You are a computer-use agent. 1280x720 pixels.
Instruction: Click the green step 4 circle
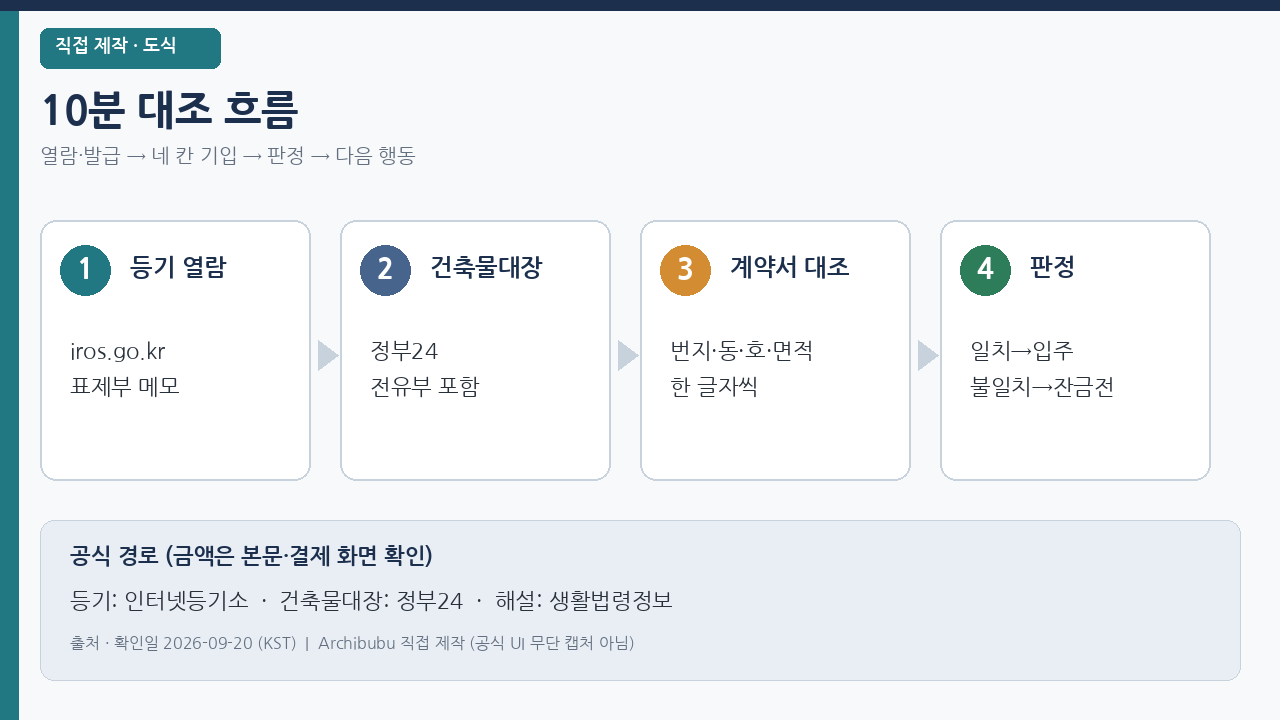click(x=985, y=270)
